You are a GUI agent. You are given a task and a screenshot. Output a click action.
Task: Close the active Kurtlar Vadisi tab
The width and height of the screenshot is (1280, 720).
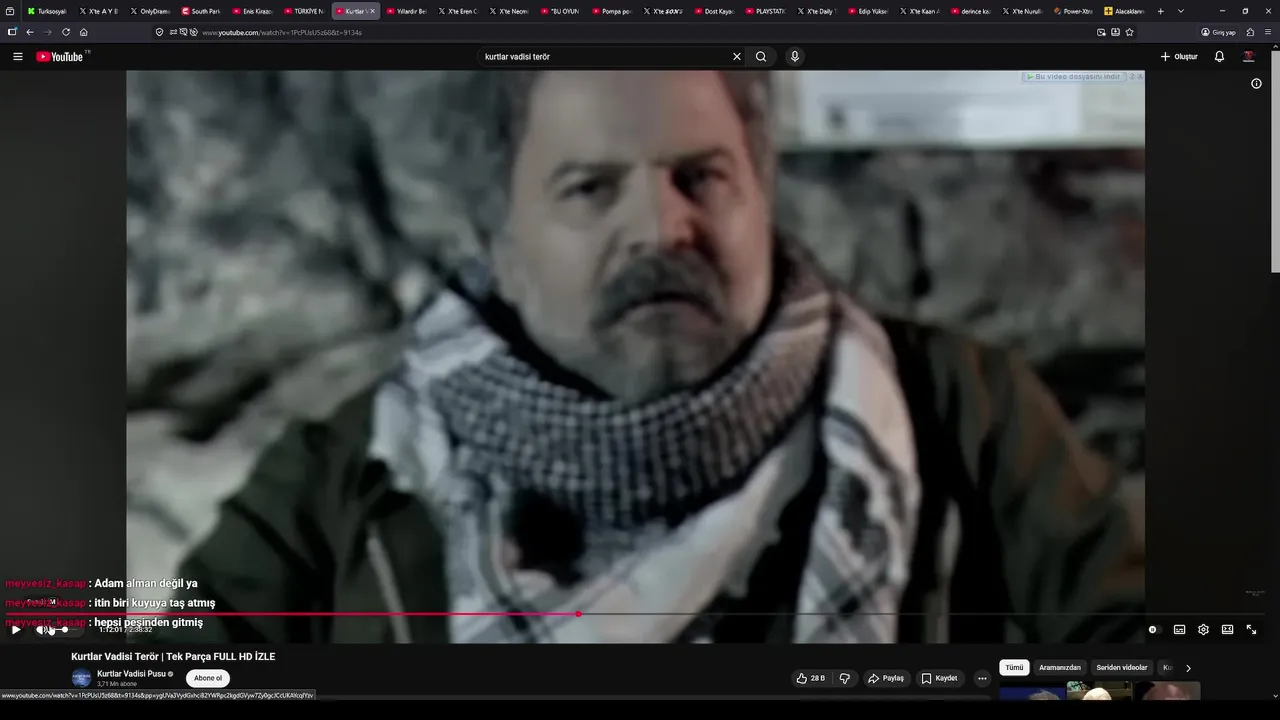click(x=372, y=11)
